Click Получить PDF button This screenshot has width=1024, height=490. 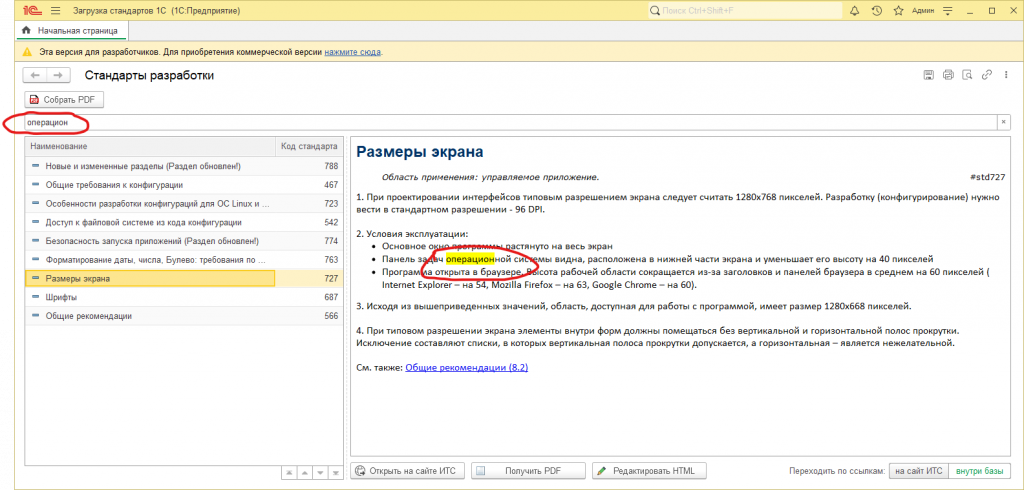[x=528, y=470]
